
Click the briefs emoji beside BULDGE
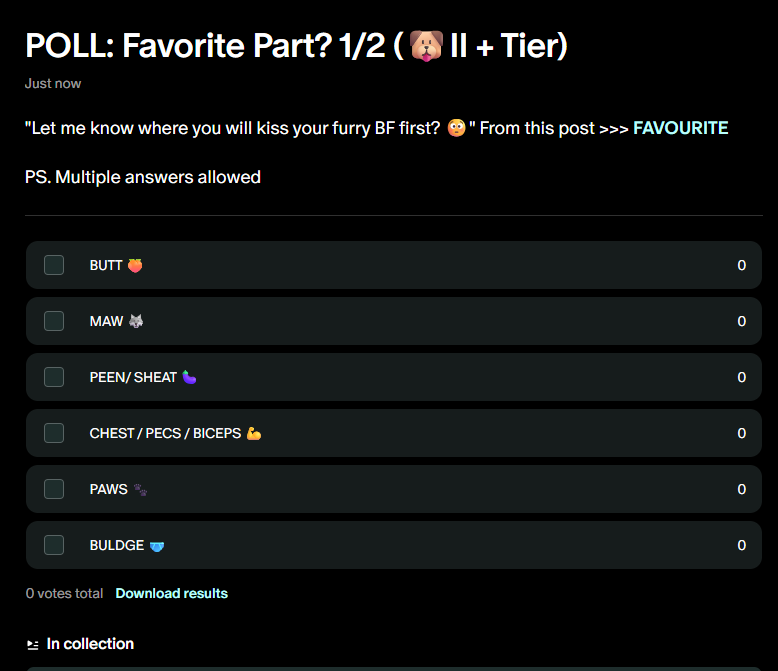point(156,545)
